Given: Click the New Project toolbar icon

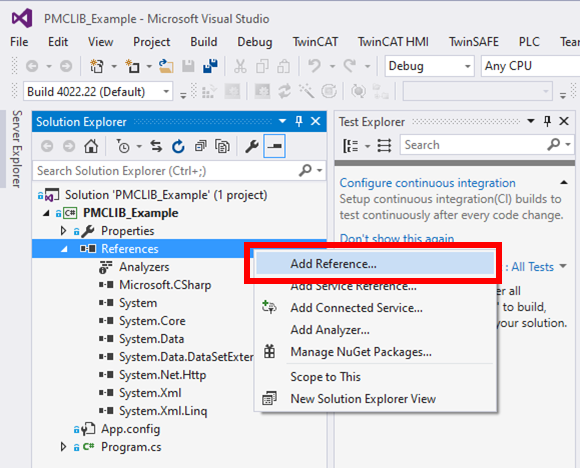Looking at the screenshot, I should tap(97, 66).
